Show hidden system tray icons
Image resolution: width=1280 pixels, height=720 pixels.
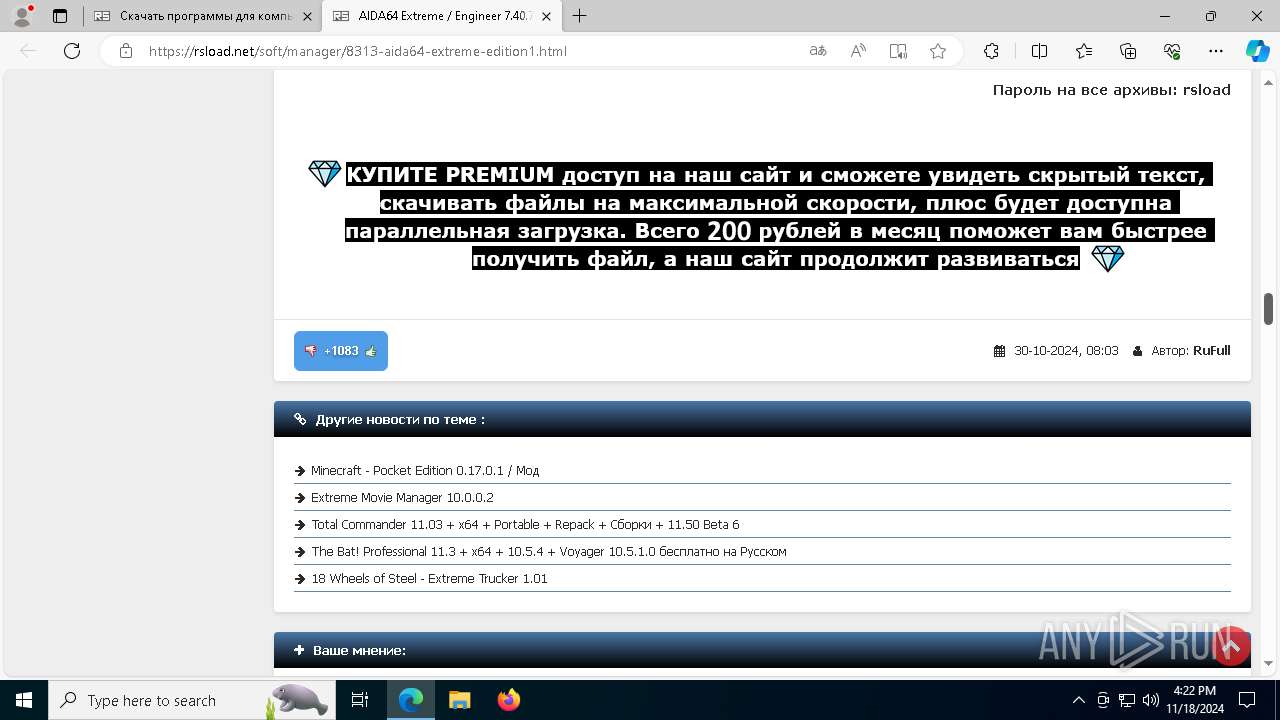point(1078,700)
